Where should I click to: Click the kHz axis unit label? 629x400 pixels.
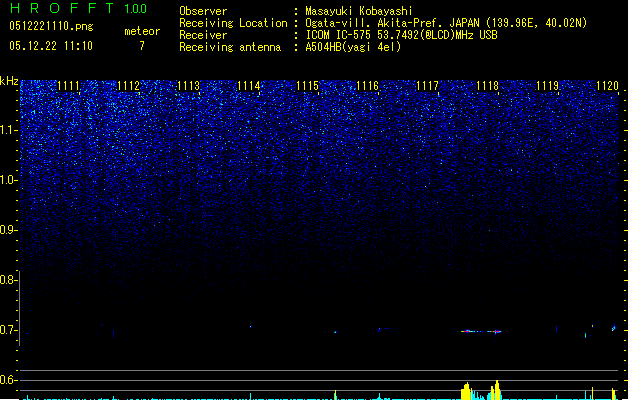pyautogui.click(x=9, y=81)
